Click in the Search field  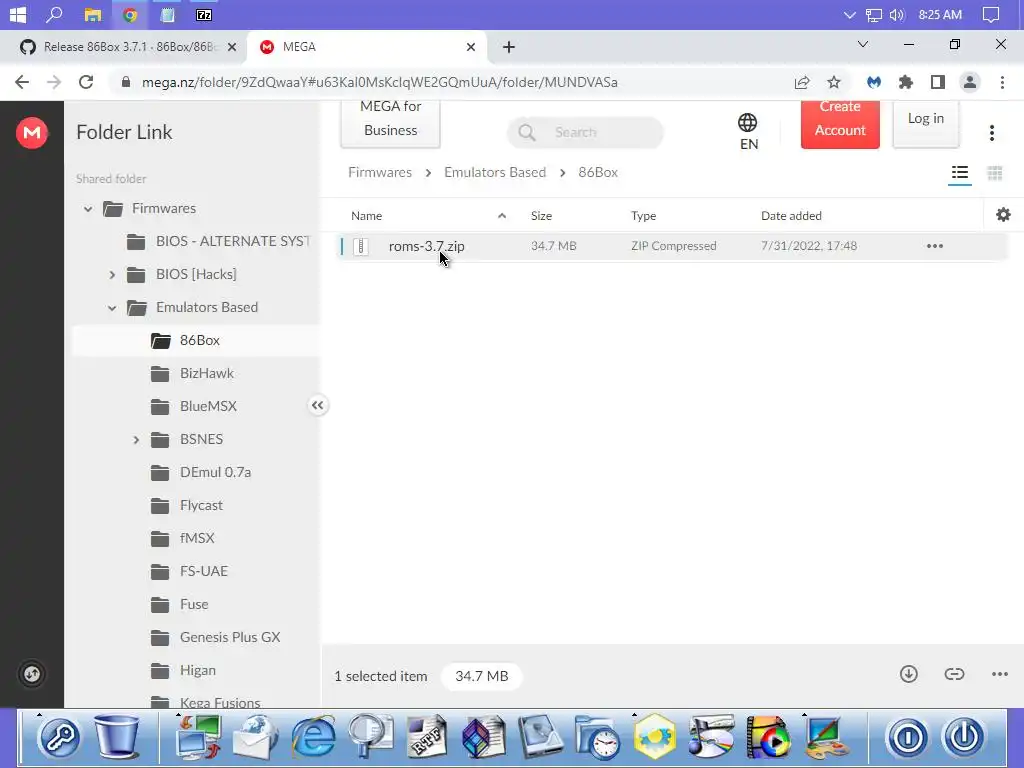click(585, 133)
